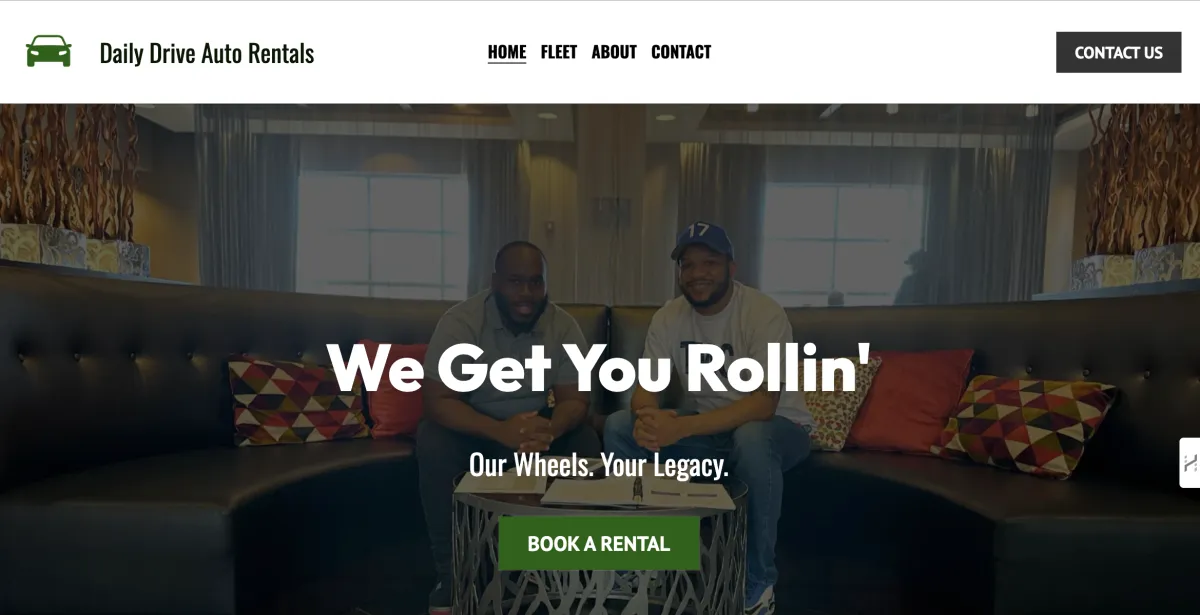Select ABOUT in the navigation bar
The image size is (1200, 615).
[x=614, y=52]
